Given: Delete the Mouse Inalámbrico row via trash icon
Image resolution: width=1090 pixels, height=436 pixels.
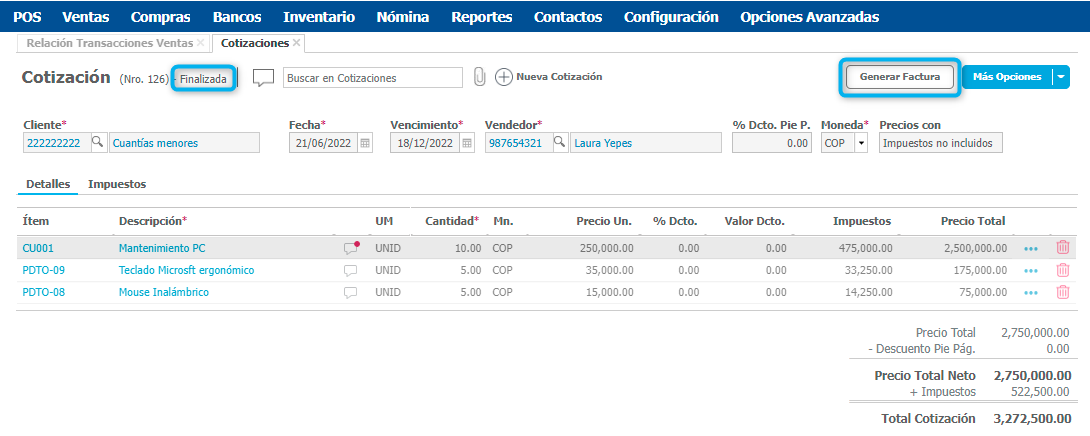Looking at the screenshot, I should point(1062,293).
